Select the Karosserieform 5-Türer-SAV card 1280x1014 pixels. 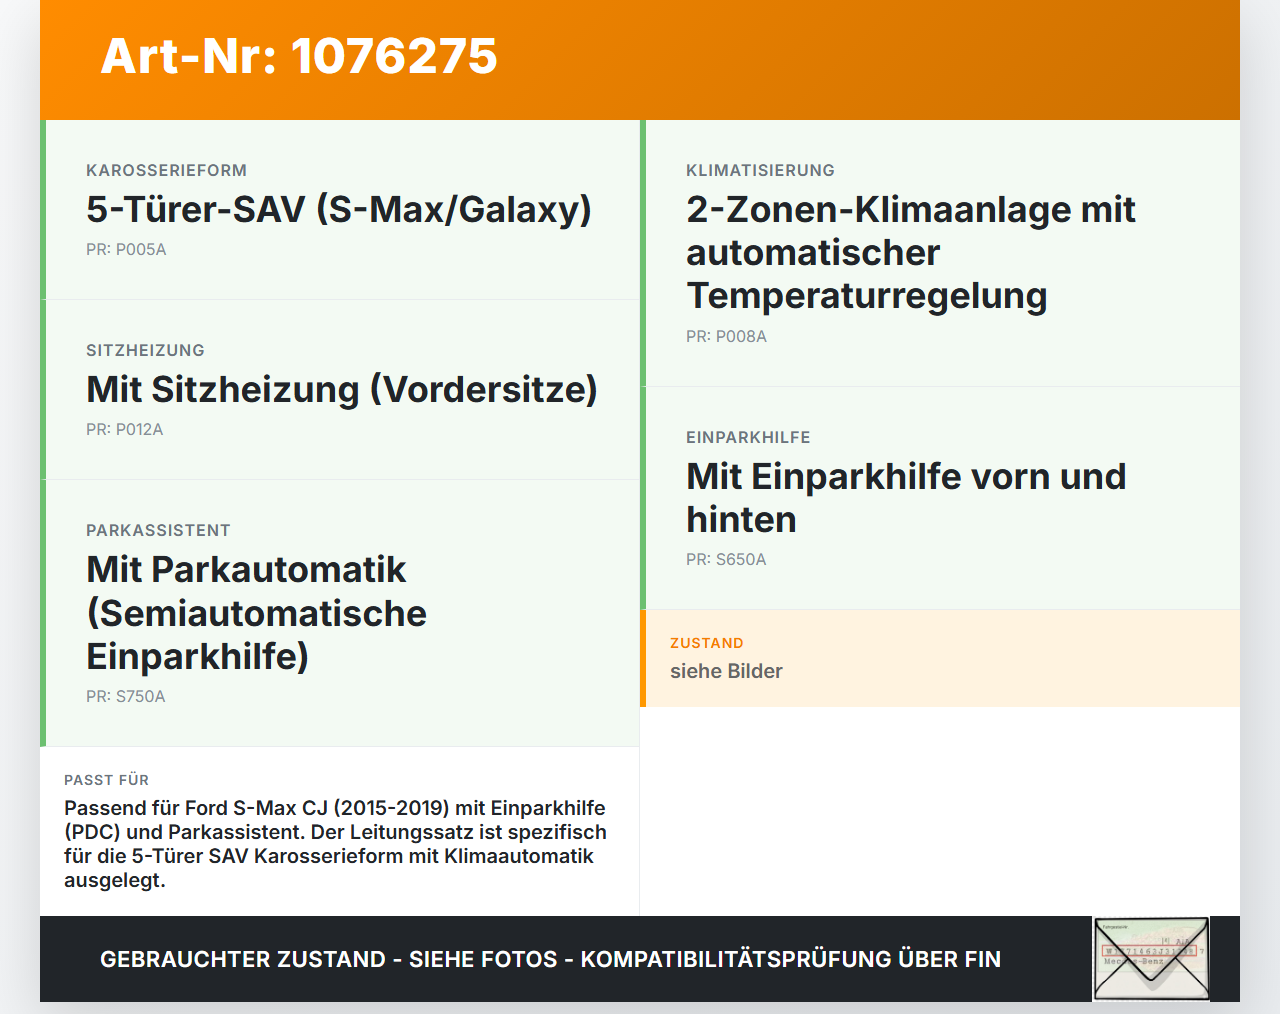[340, 210]
